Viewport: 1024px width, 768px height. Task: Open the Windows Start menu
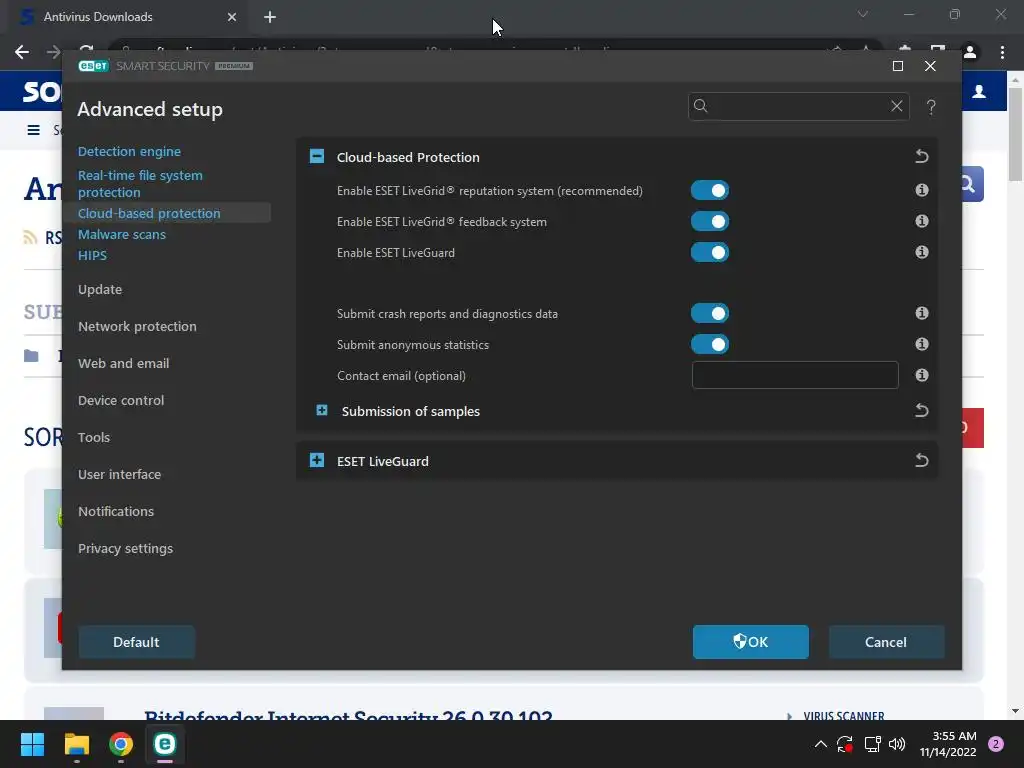pos(32,744)
